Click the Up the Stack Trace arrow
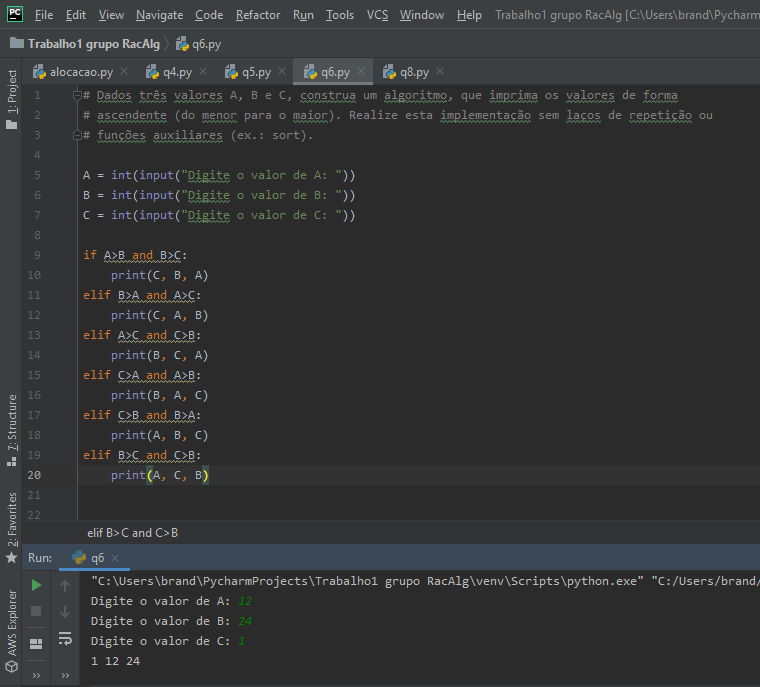The height and width of the screenshot is (687, 760). point(65,586)
